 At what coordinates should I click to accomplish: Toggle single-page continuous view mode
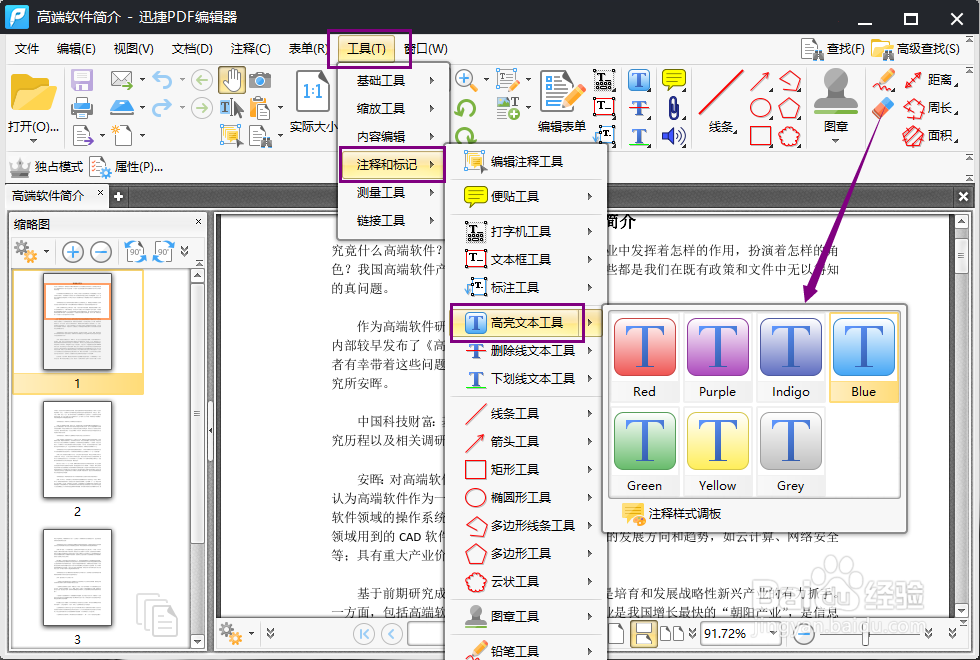[644, 633]
